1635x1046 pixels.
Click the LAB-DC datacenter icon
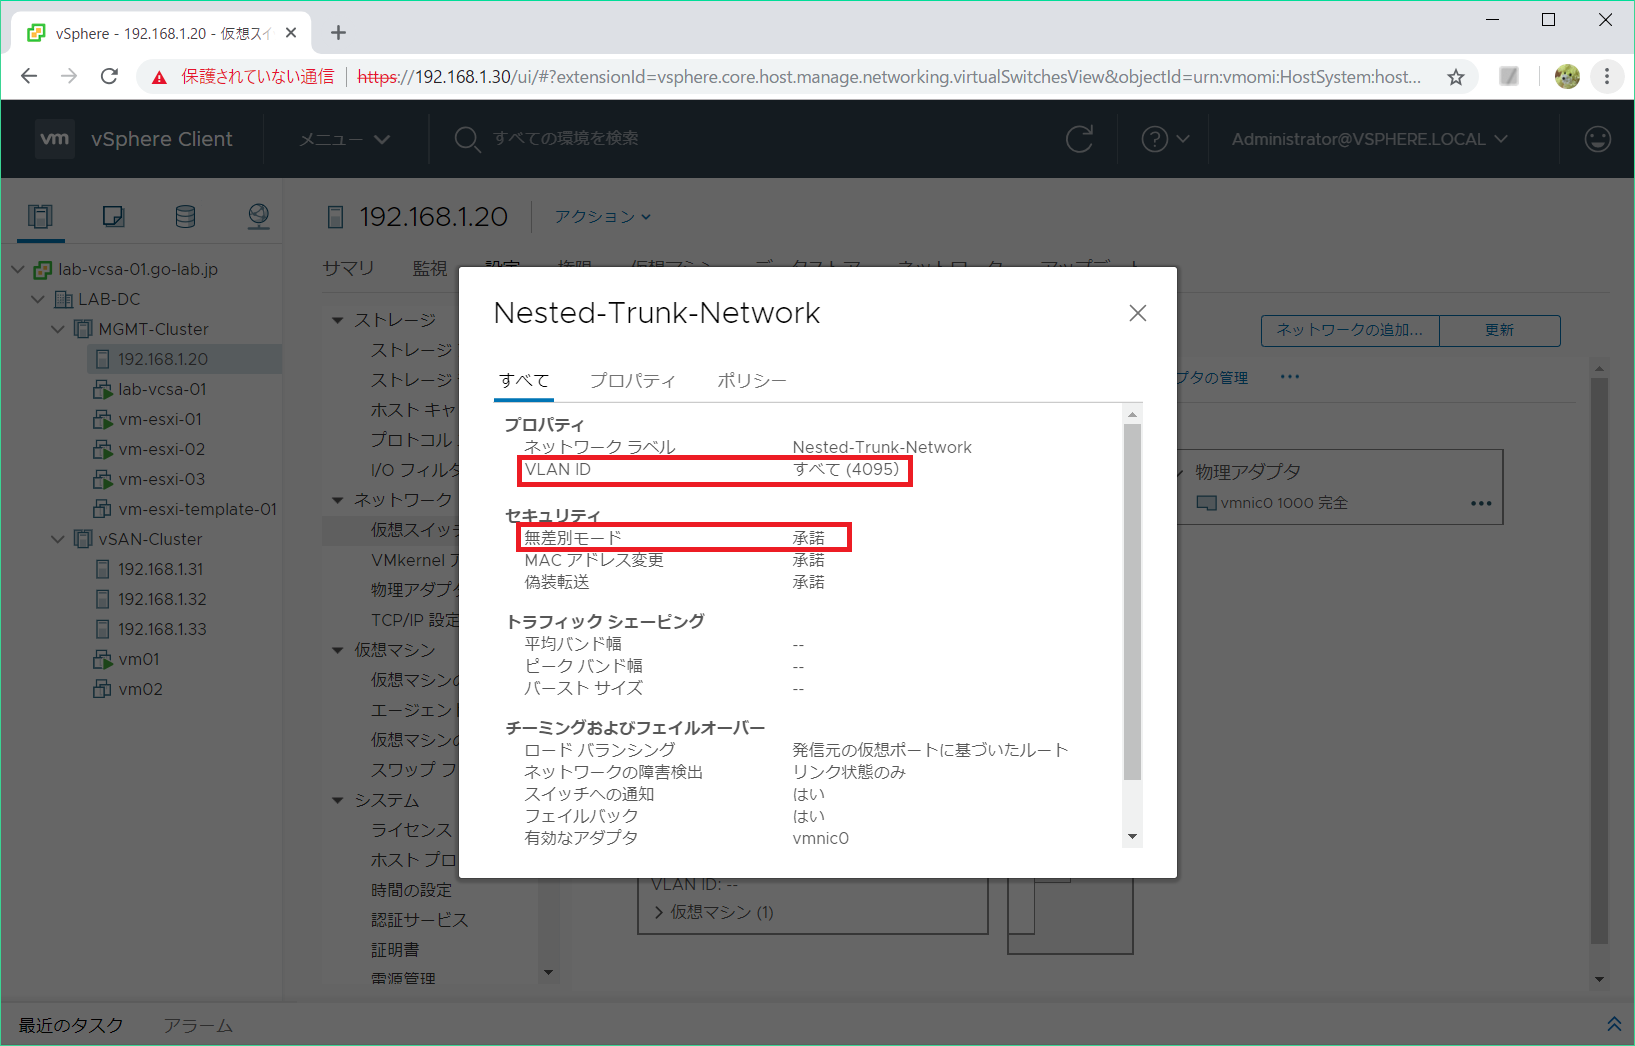63,299
